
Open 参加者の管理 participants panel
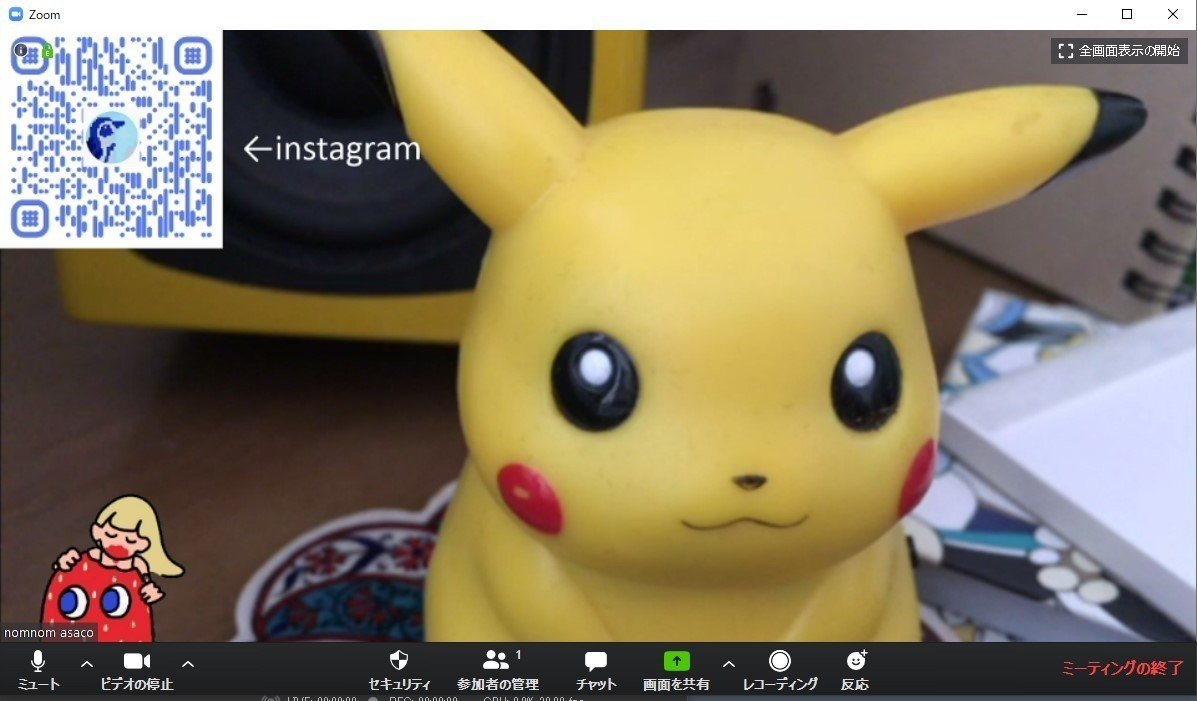[x=498, y=670]
